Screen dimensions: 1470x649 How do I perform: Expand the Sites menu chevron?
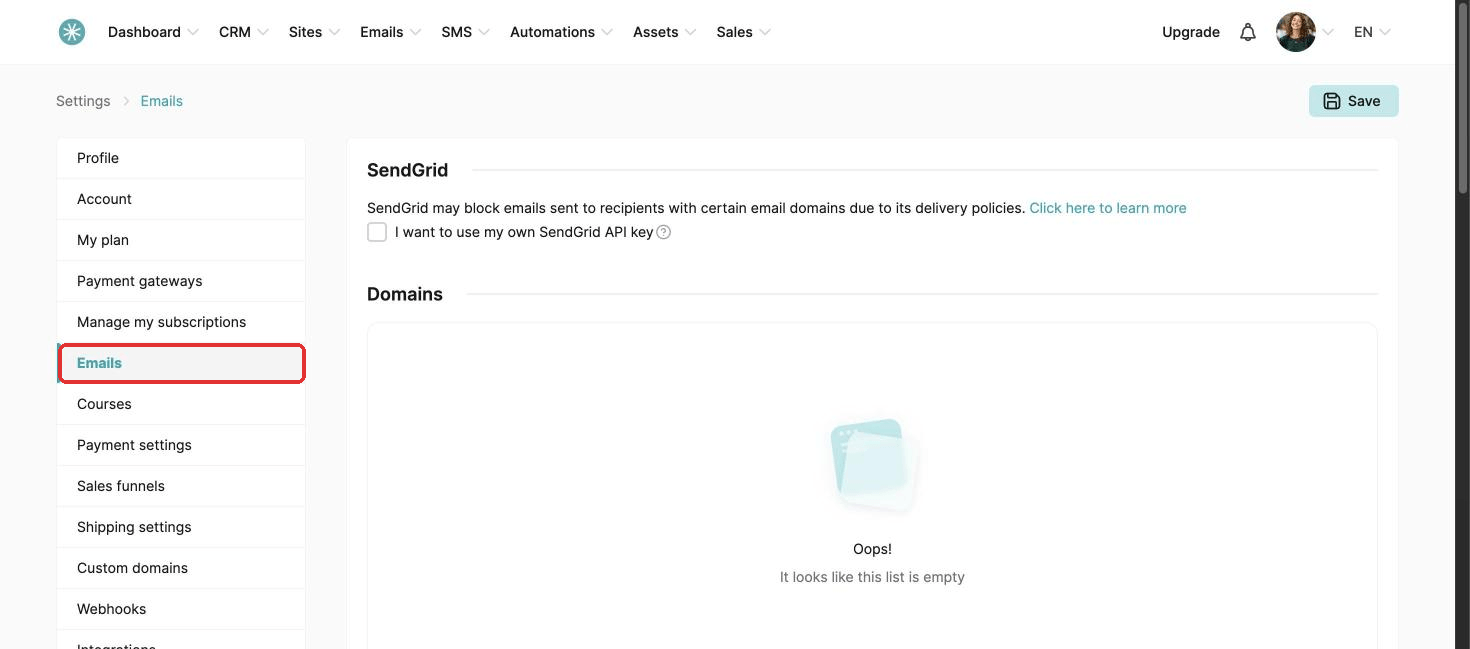point(334,32)
